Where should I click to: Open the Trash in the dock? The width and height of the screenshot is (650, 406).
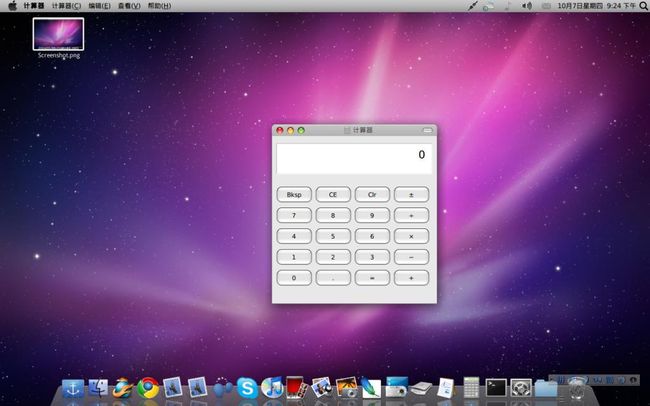[576, 389]
